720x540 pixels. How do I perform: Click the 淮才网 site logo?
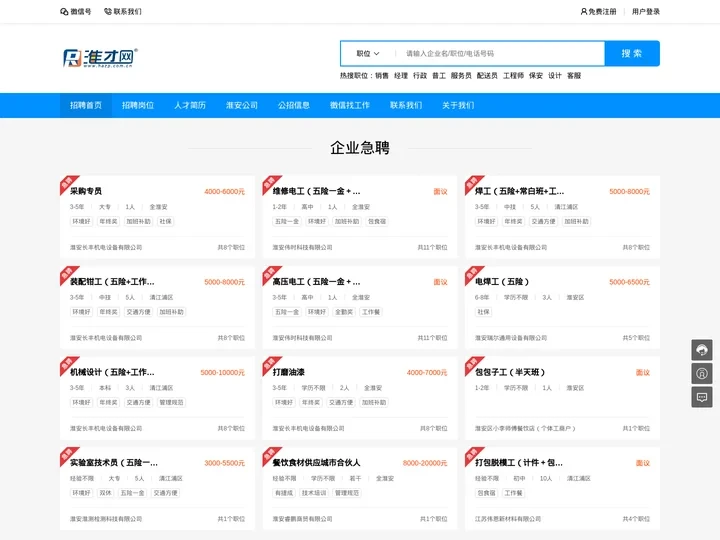[100, 58]
